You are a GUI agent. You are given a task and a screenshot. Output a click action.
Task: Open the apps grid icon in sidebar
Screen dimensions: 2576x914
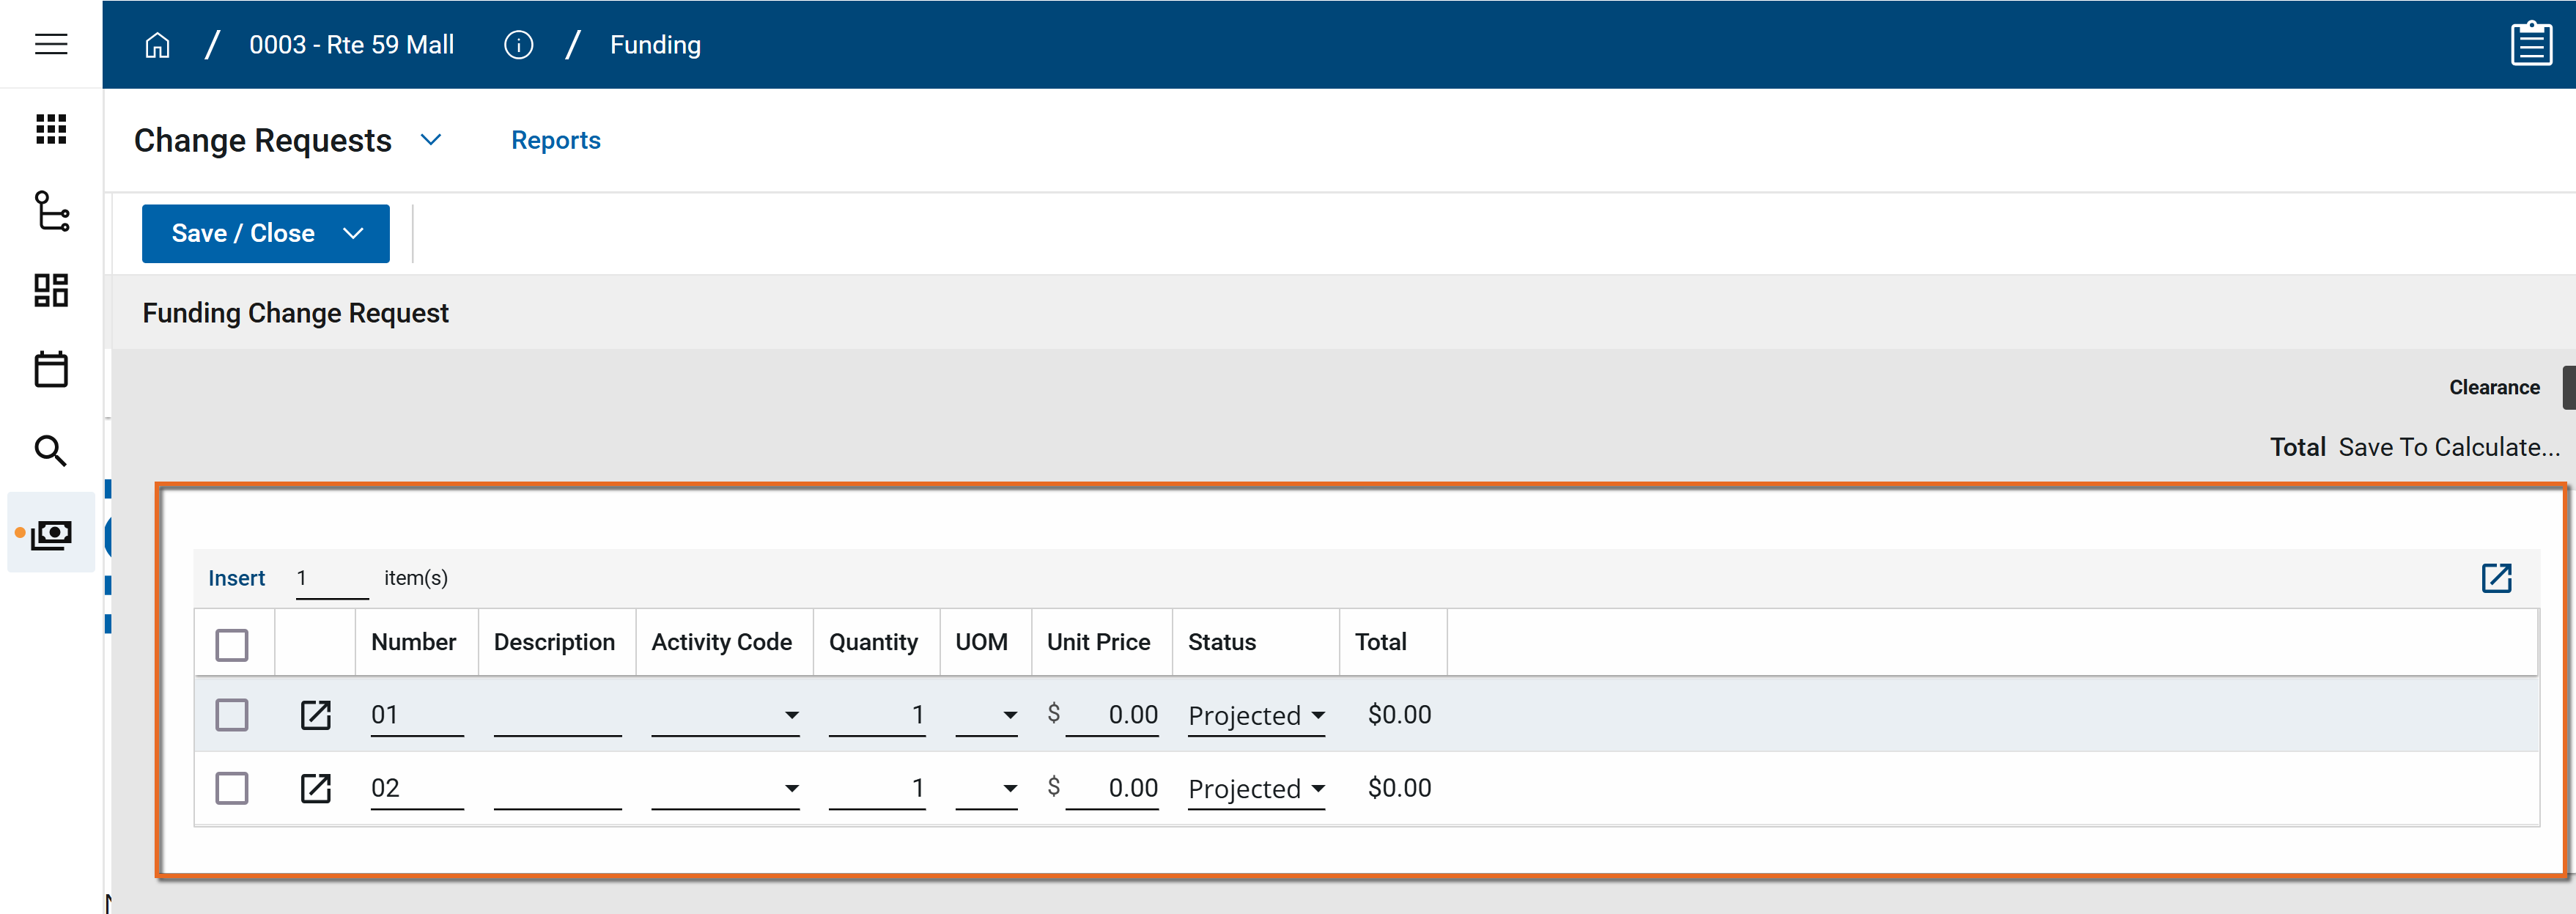[51, 129]
